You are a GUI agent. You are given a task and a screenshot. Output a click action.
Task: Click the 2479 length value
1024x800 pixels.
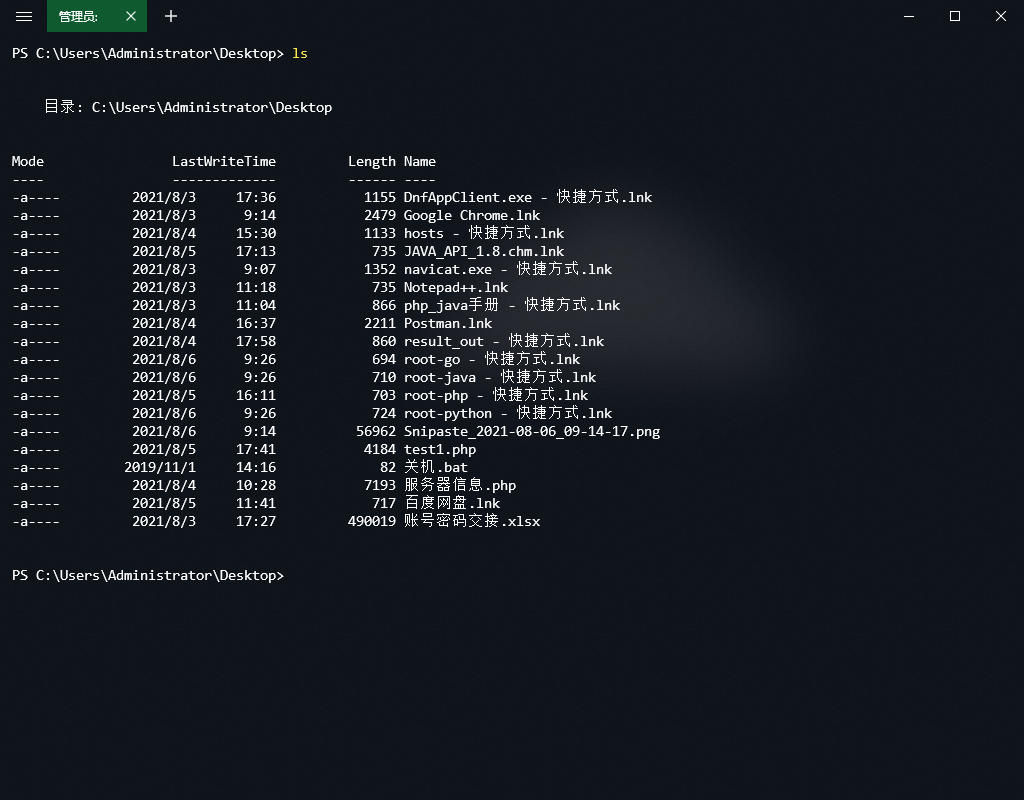(x=380, y=216)
